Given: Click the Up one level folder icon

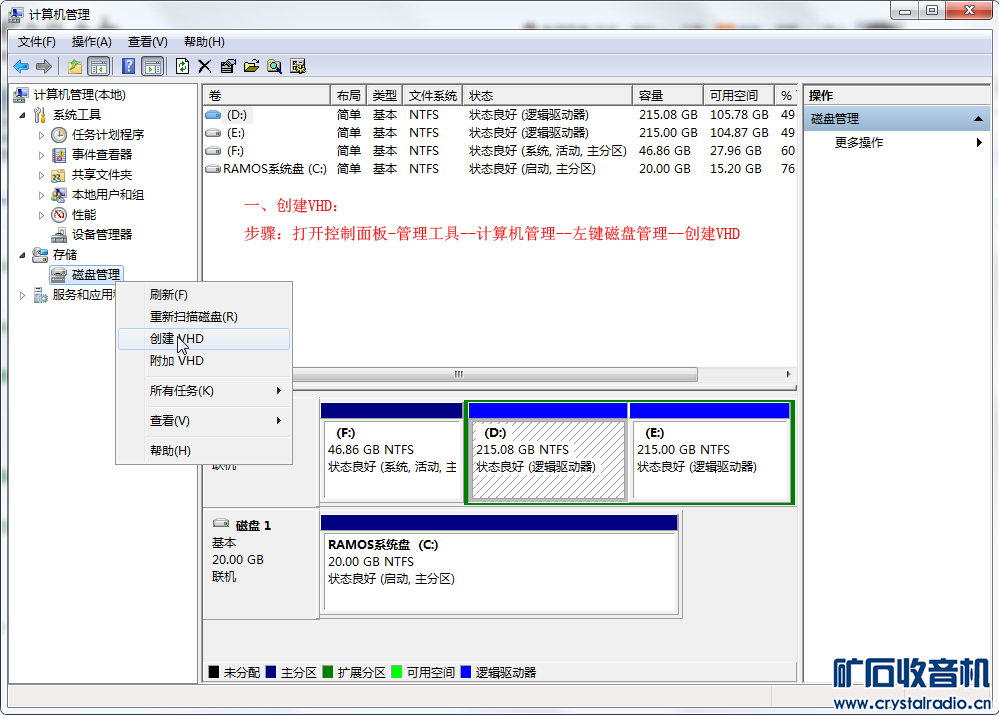Looking at the screenshot, I should [x=75, y=66].
